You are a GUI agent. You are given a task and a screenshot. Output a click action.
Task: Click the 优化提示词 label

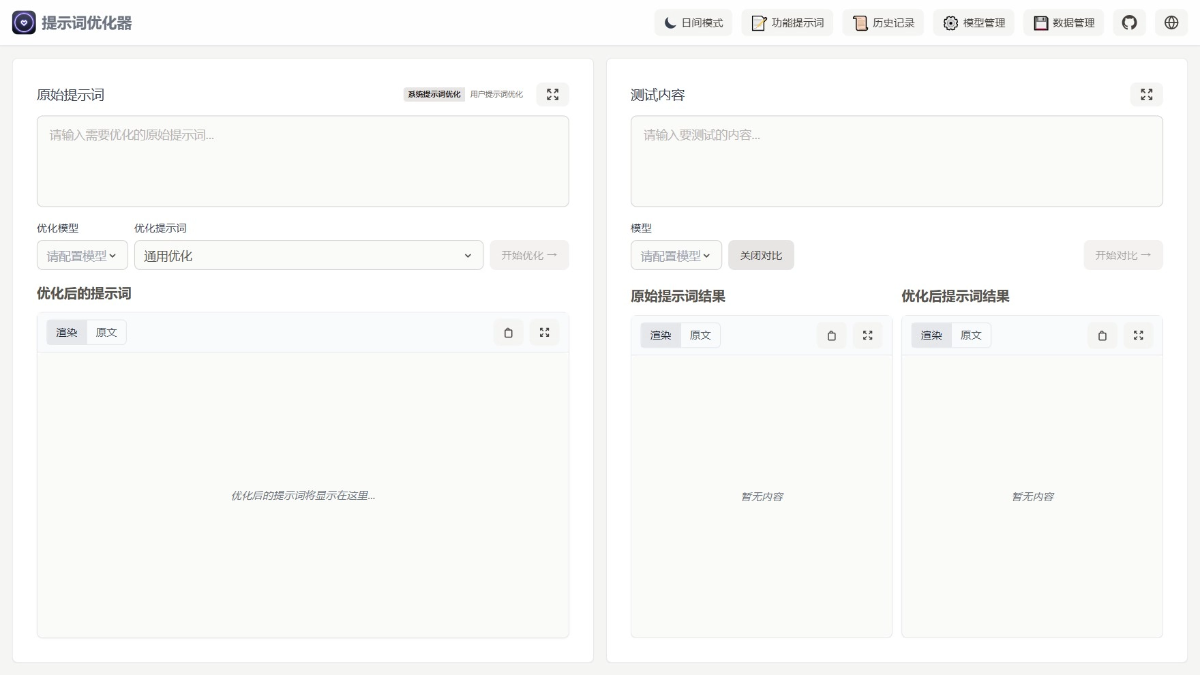[160, 228]
